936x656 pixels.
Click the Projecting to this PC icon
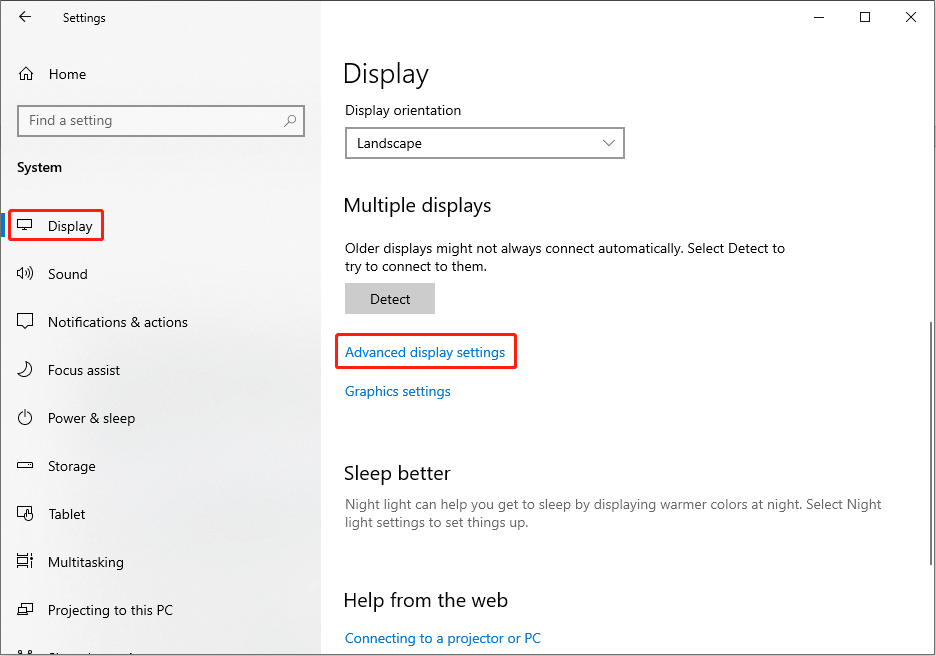pyautogui.click(x=25, y=609)
